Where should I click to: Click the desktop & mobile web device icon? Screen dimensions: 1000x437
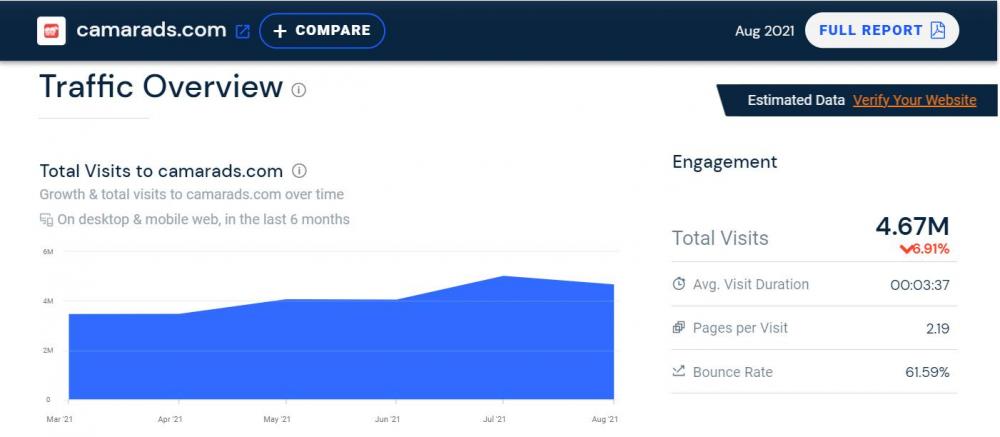coord(46,219)
